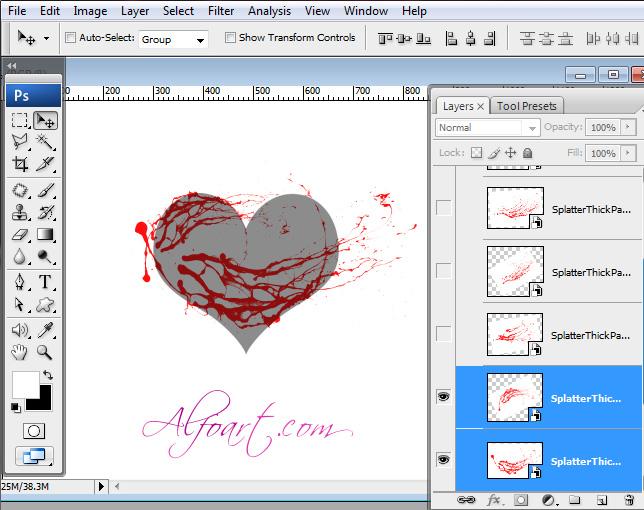Check Show Transform Controls
Viewport: 644px width, 510px height.
coord(230,38)
